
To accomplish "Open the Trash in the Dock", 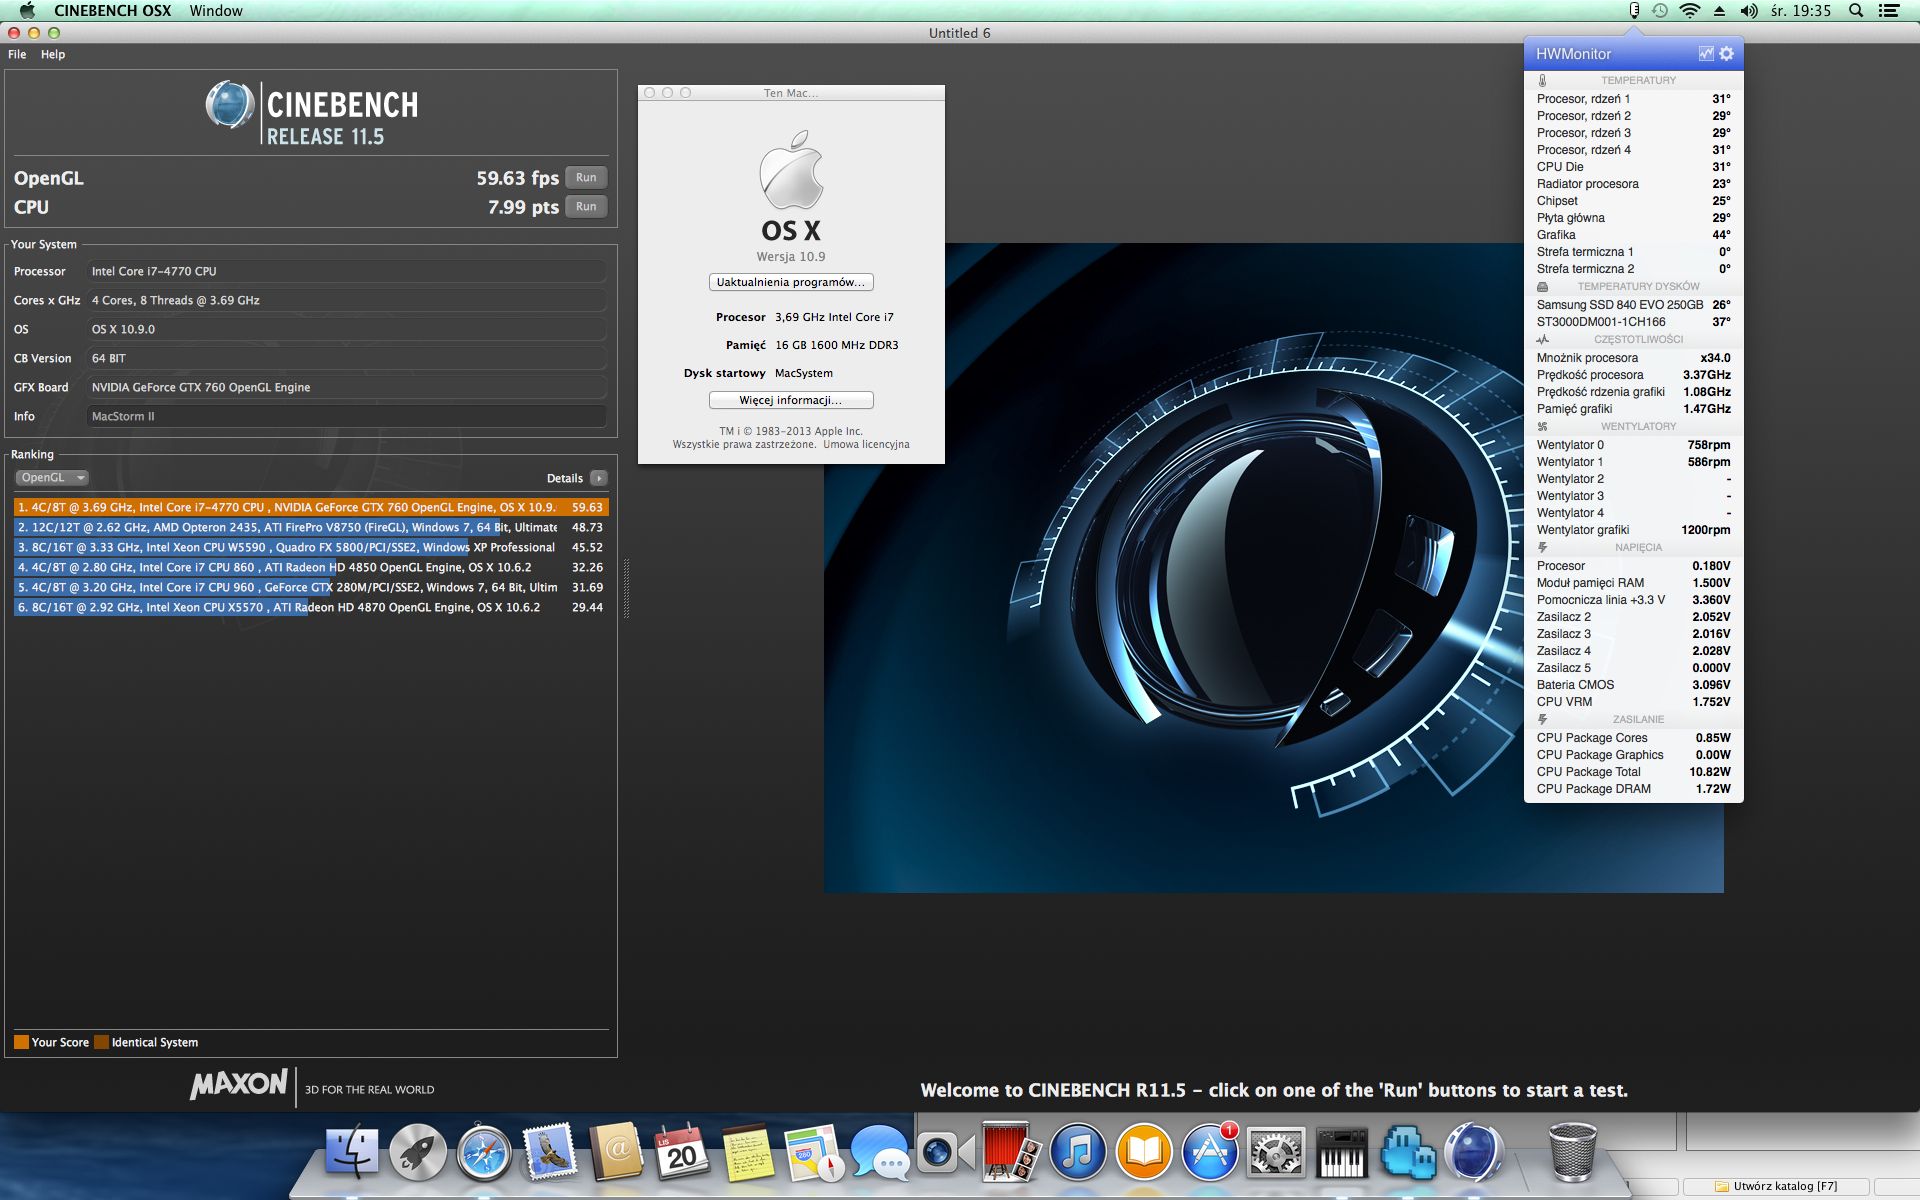I will pyautogui.click(x=1572, y=1152).
